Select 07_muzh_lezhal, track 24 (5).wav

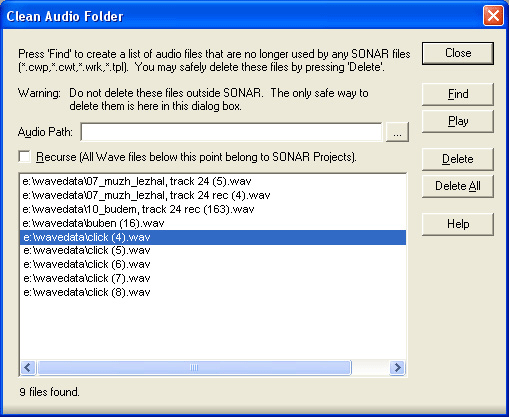[213, 181]
